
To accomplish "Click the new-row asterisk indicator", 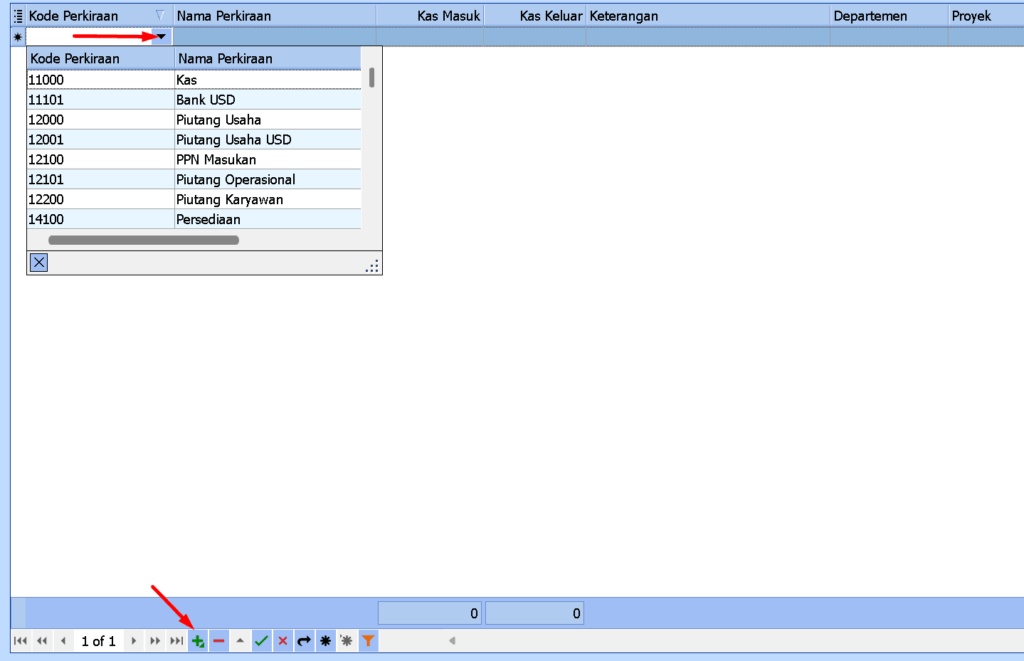I will 18,37.
